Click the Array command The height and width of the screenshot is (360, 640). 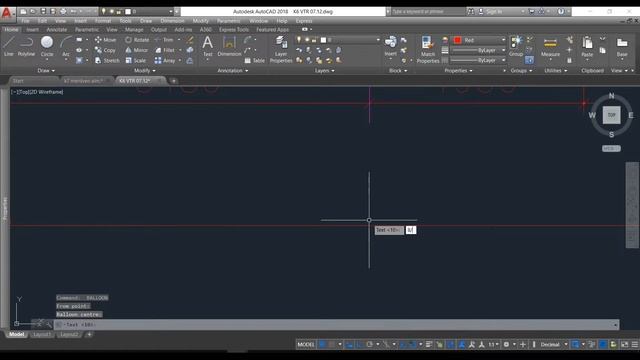pos(165,60)
